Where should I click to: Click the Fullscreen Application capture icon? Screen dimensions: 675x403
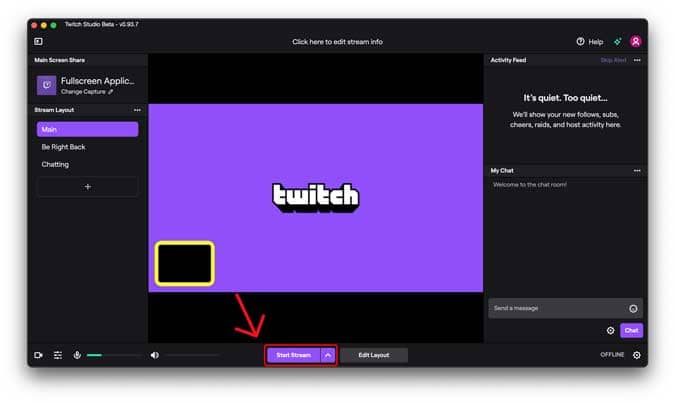pyautogui.click(x=46, y=85)
